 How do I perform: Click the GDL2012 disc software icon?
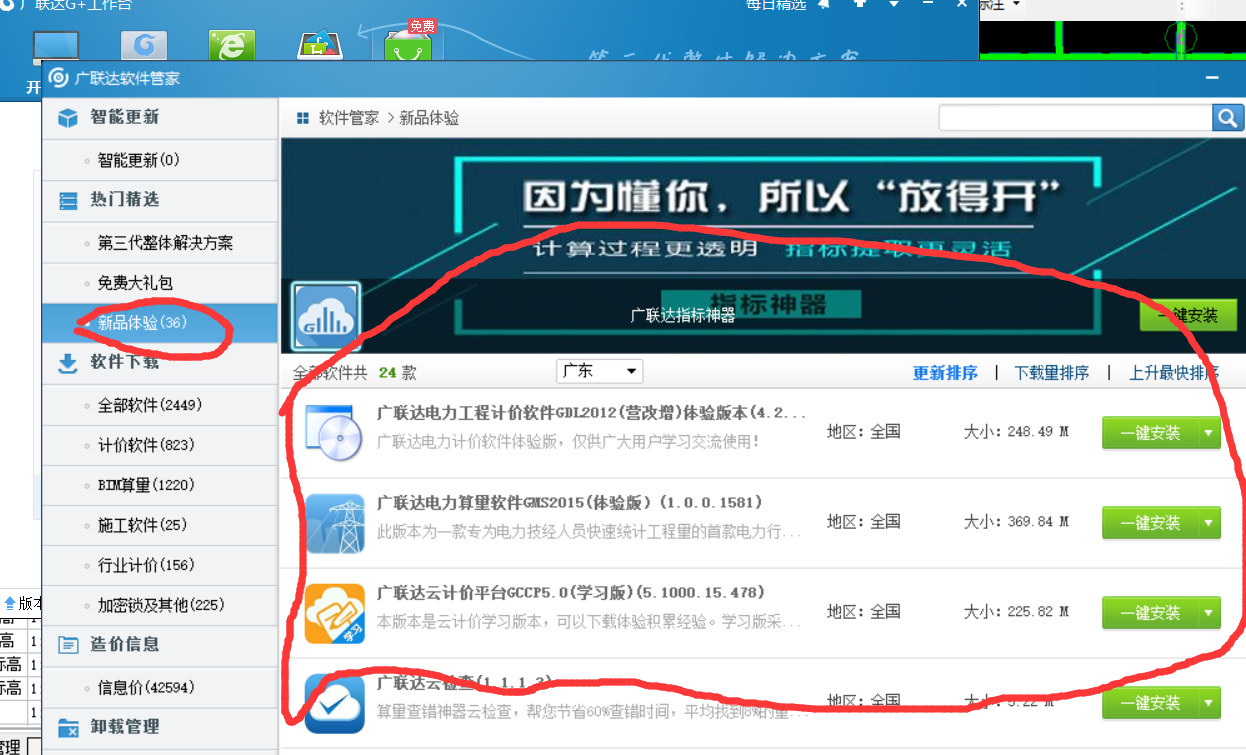334,433
